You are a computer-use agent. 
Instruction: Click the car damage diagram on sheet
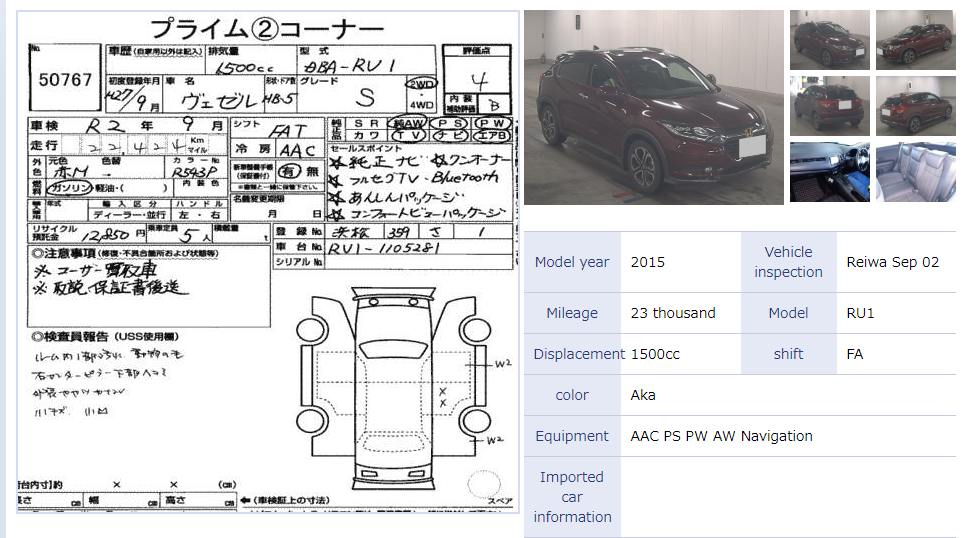click(393, 390)
